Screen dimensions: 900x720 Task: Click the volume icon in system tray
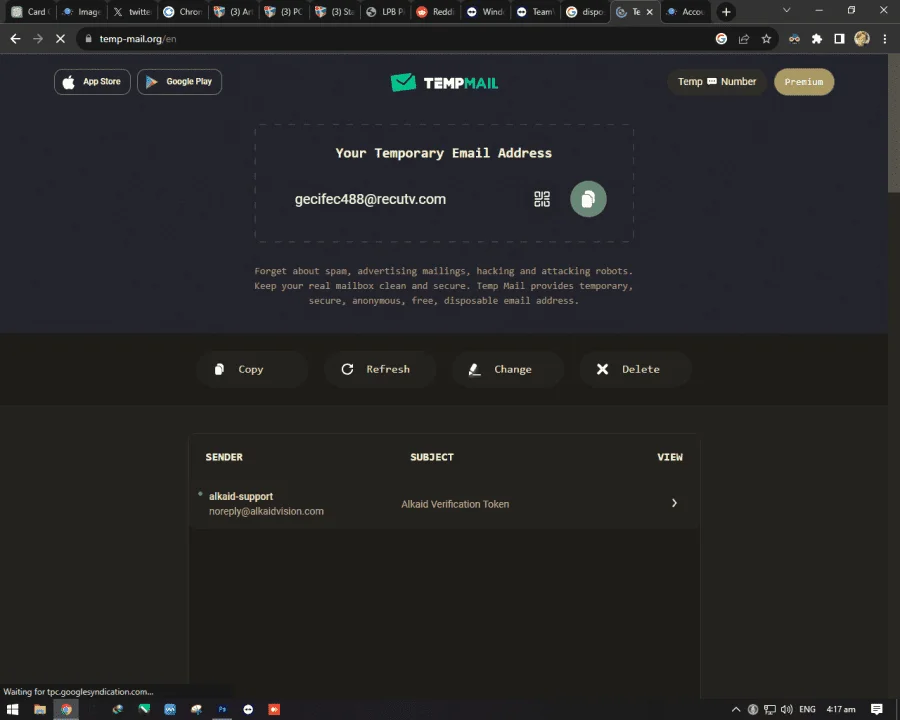click(787, 709)
